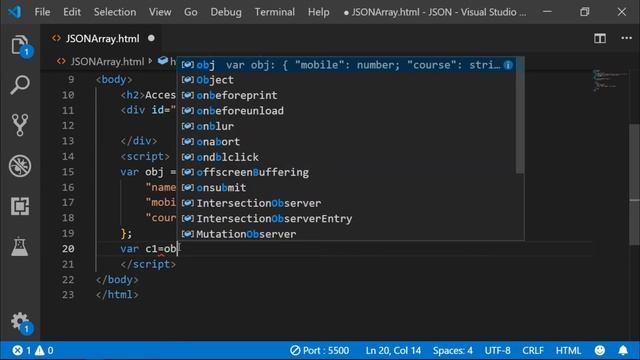Open the Help menu
Screen dimensions: 640x360
pyautogui.click(x=319, y=12)
